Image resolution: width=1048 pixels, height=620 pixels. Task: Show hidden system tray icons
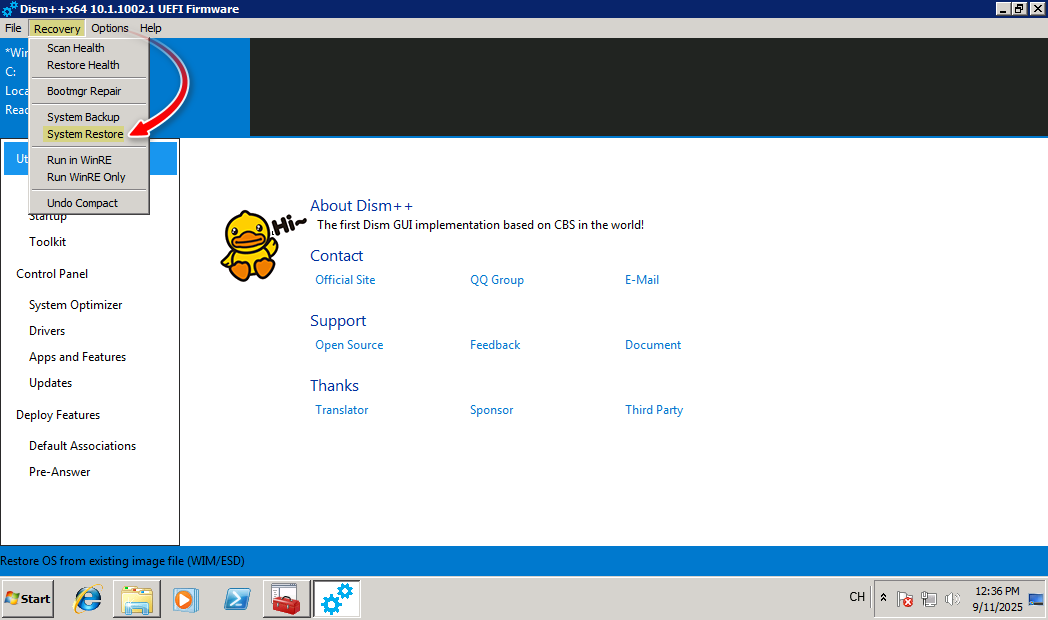tap(883, 598)
